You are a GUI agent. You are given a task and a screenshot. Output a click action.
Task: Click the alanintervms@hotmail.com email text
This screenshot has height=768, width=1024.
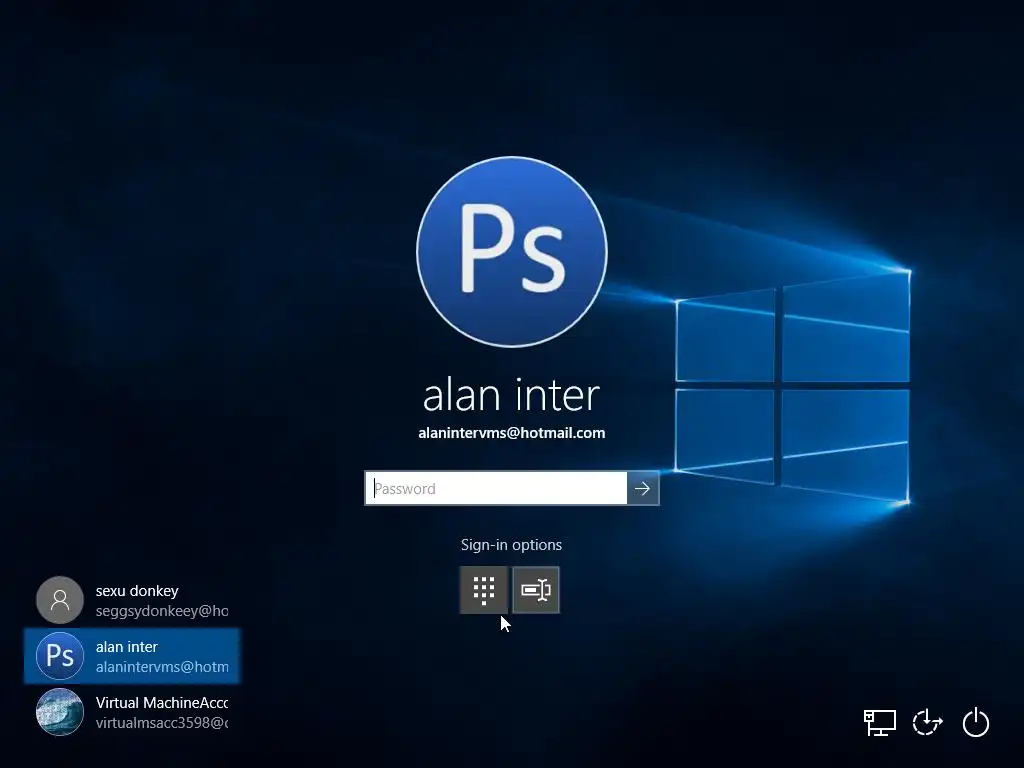(511, 433)
